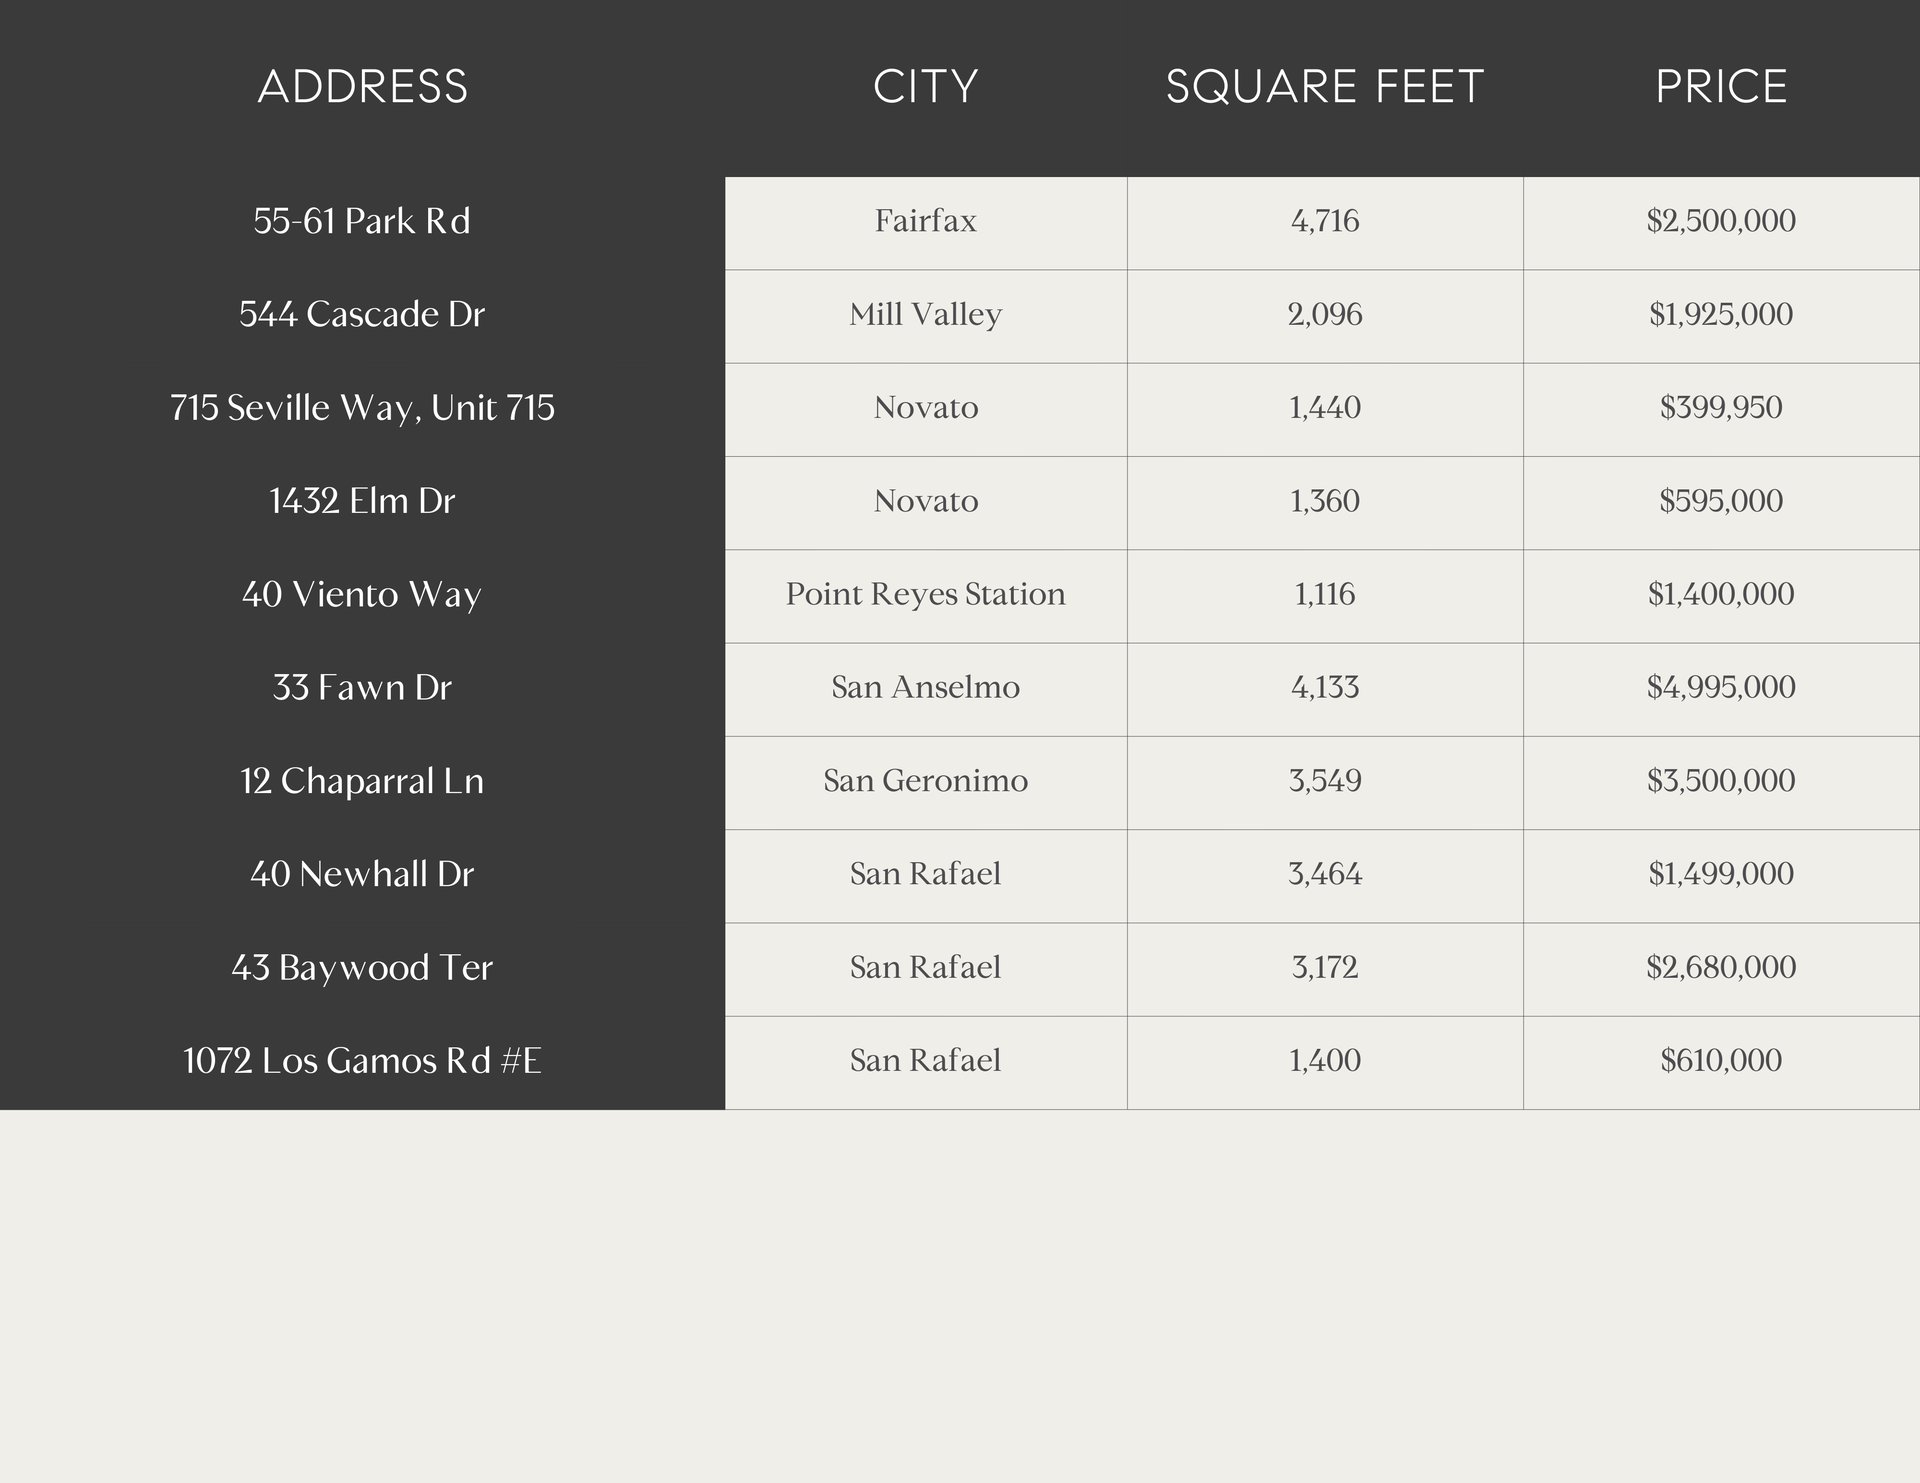1920x1483 pixels.
Task: Select the 43 Baywood Ter address
Action: [362, 968]
